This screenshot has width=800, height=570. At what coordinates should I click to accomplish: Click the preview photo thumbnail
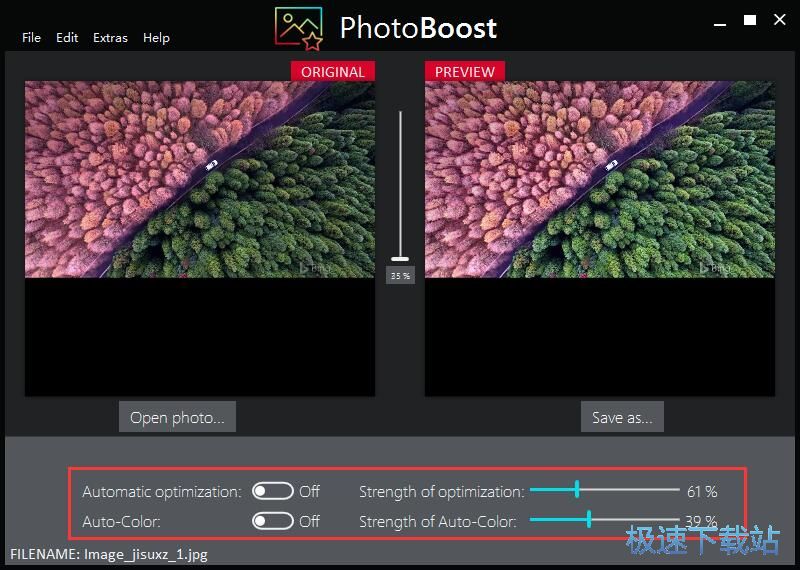pos(599,180)
